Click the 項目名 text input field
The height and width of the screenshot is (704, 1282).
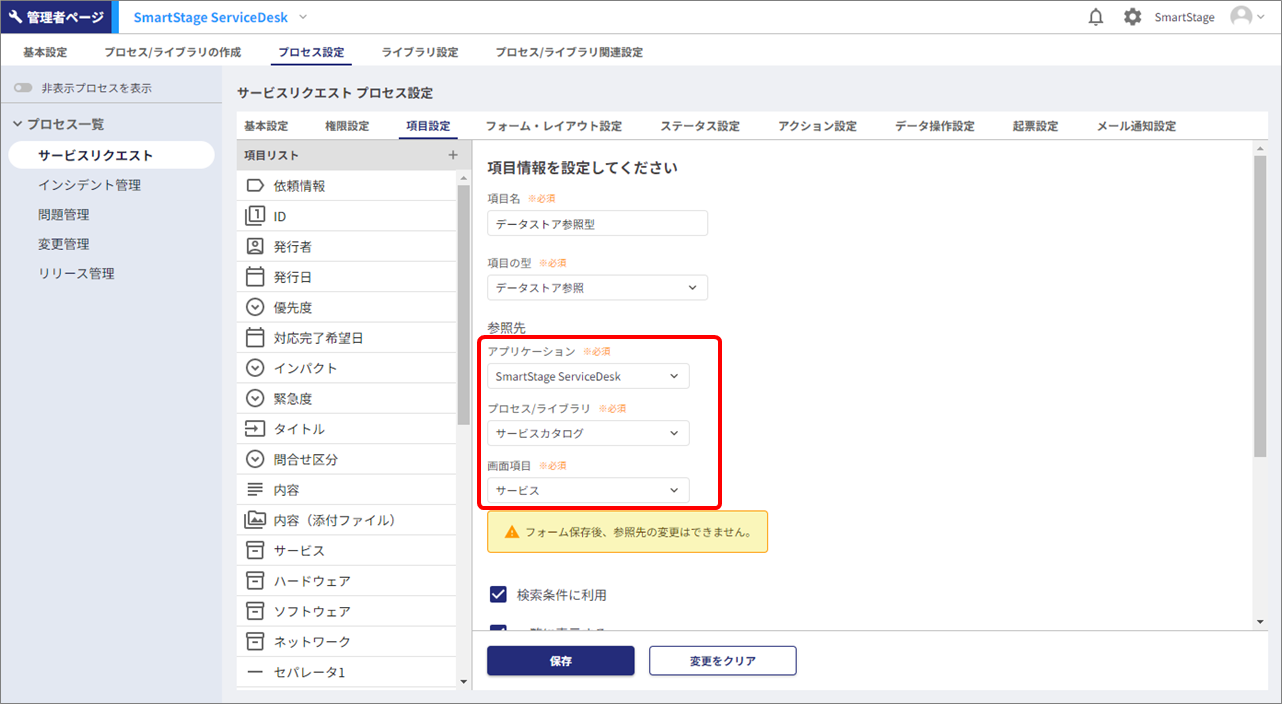[597, 224]
